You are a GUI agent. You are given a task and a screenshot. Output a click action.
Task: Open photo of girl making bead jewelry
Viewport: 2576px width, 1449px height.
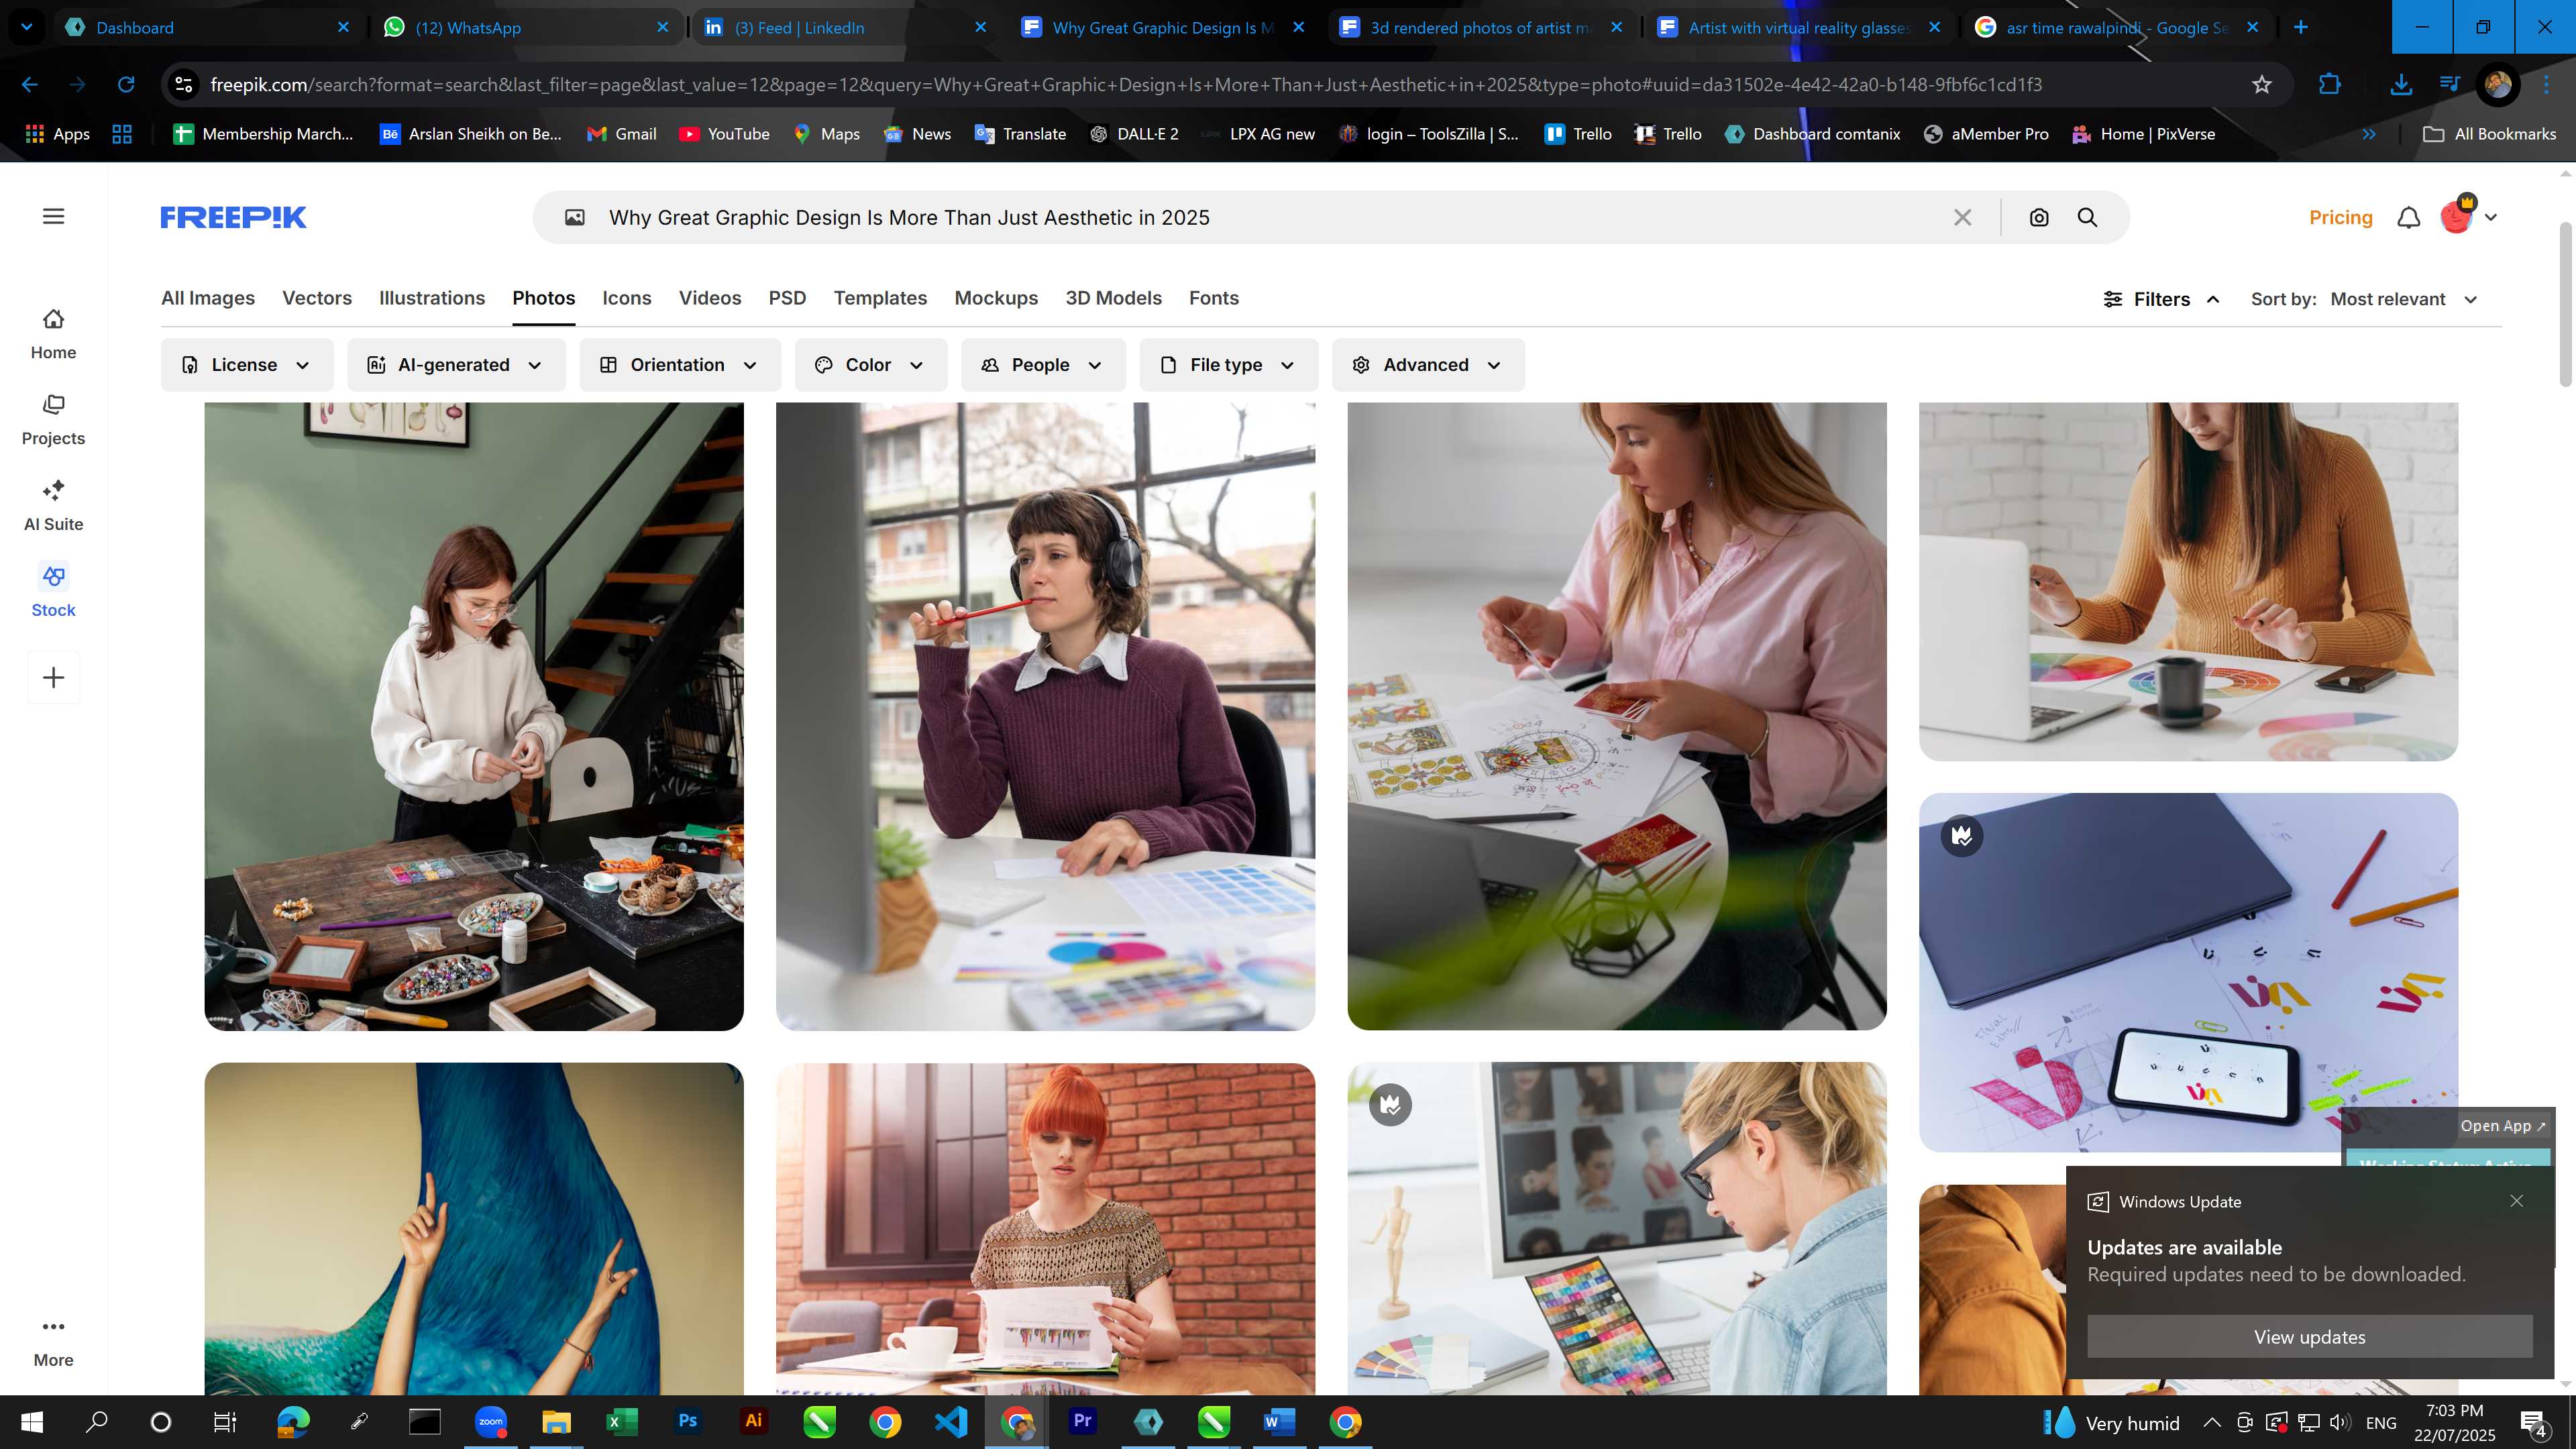point(474,716)
